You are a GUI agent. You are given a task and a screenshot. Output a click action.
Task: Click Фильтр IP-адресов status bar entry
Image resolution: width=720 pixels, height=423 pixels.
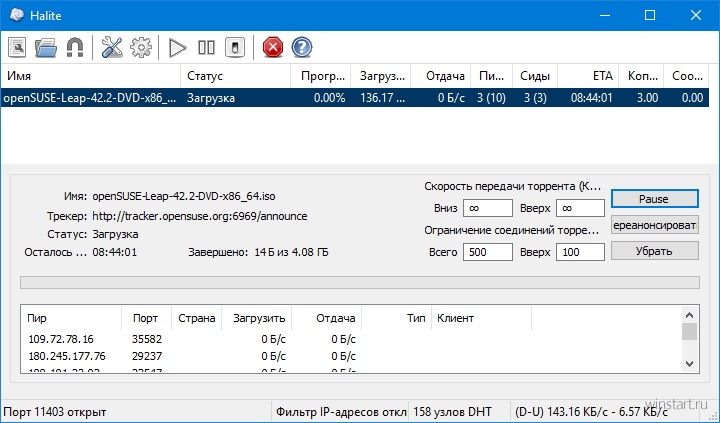(x=341, y=412)
